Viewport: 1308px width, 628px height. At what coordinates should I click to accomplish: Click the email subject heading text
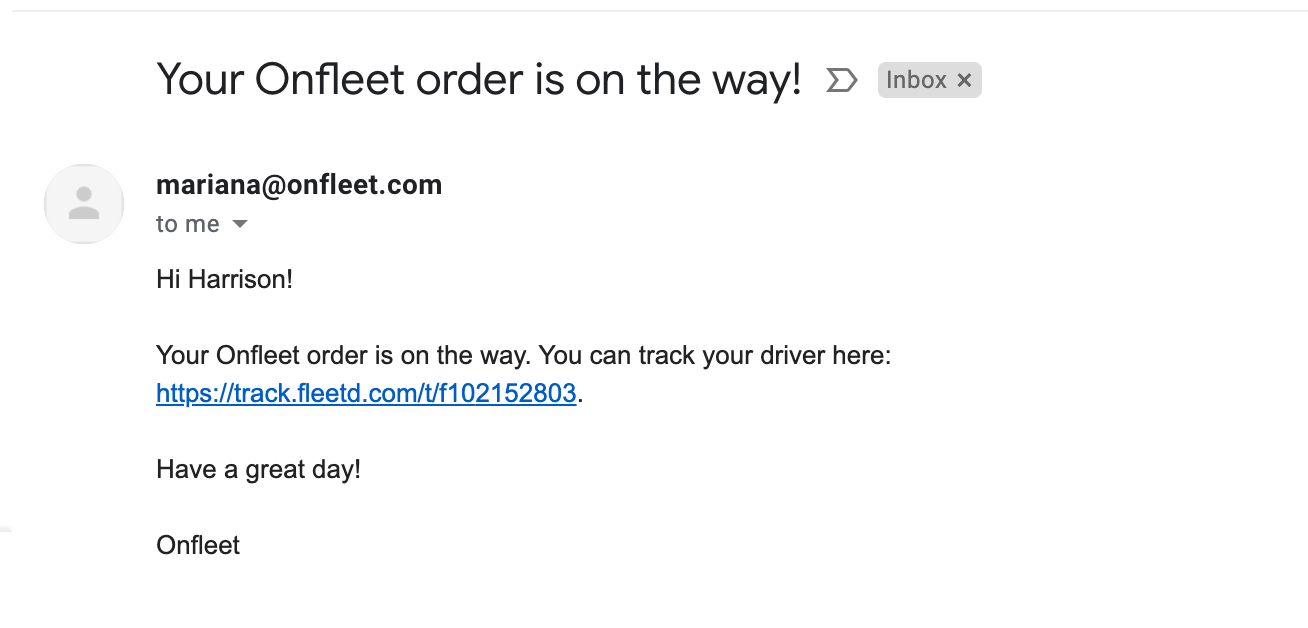tap(479, 79)
